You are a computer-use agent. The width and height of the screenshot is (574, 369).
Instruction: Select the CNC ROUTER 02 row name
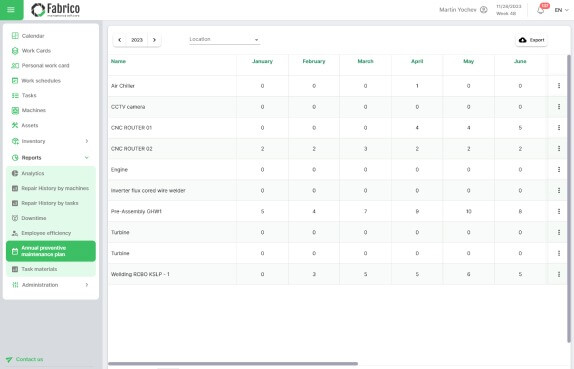(131, 149)
